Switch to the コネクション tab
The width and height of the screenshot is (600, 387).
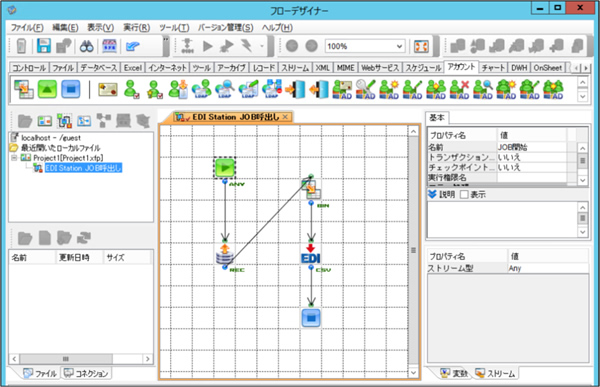point(87,373)
